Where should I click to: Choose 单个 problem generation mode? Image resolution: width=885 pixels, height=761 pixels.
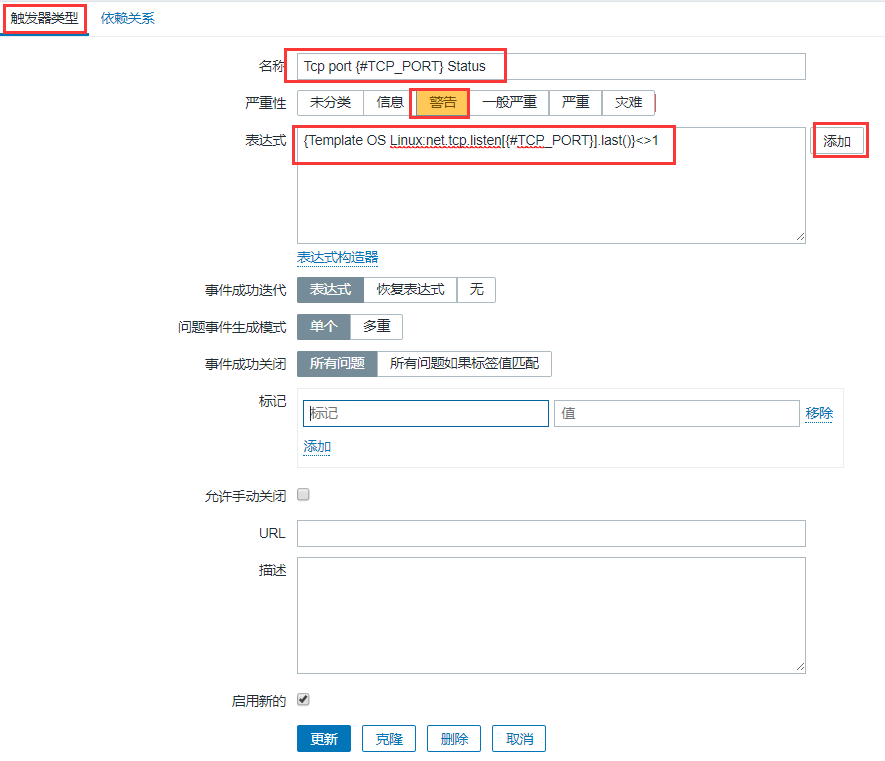[x=323, y=327]
